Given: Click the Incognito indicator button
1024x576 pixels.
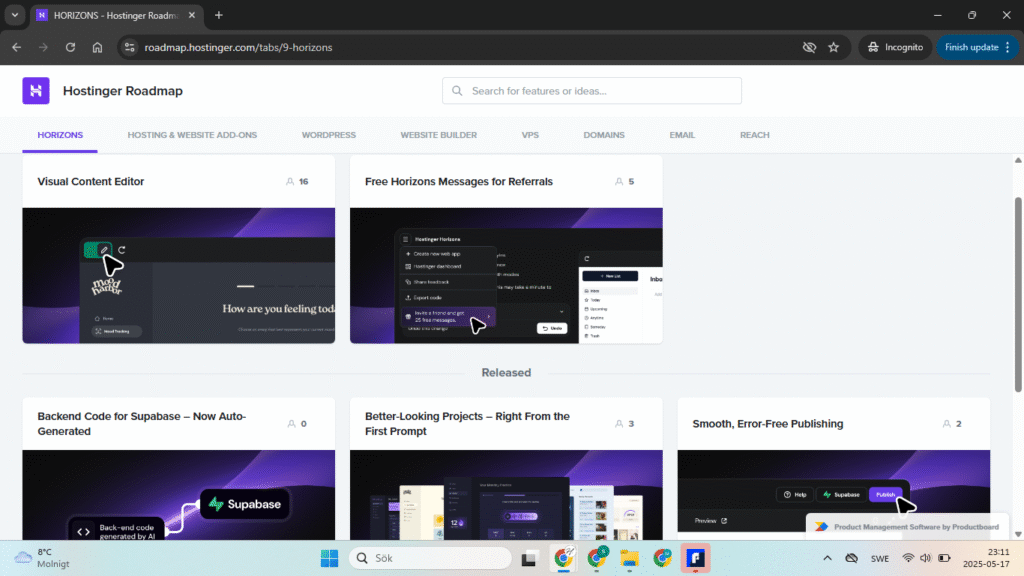Looking at the screenshot, I should click(895, 47).
